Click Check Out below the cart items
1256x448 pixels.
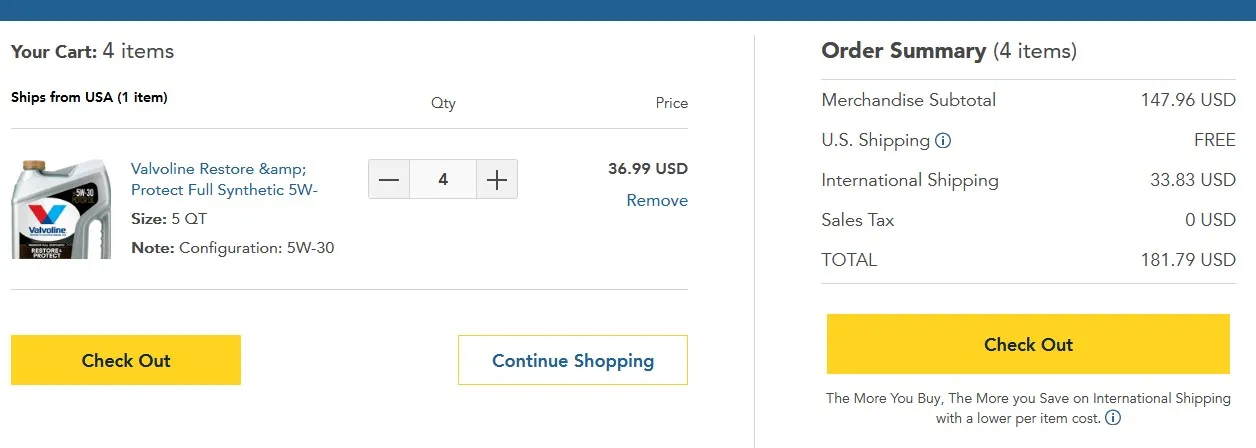point(126,360)
